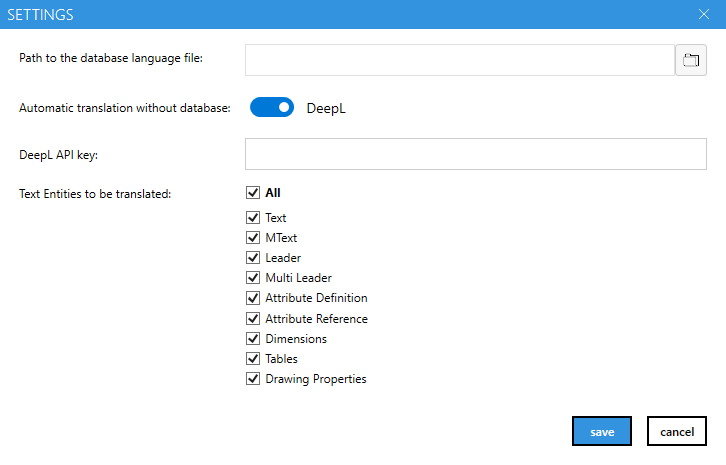Toggle the Attribute Definition checkbox
The width and height of the screenshot is (726, 465).
(253, 298)
